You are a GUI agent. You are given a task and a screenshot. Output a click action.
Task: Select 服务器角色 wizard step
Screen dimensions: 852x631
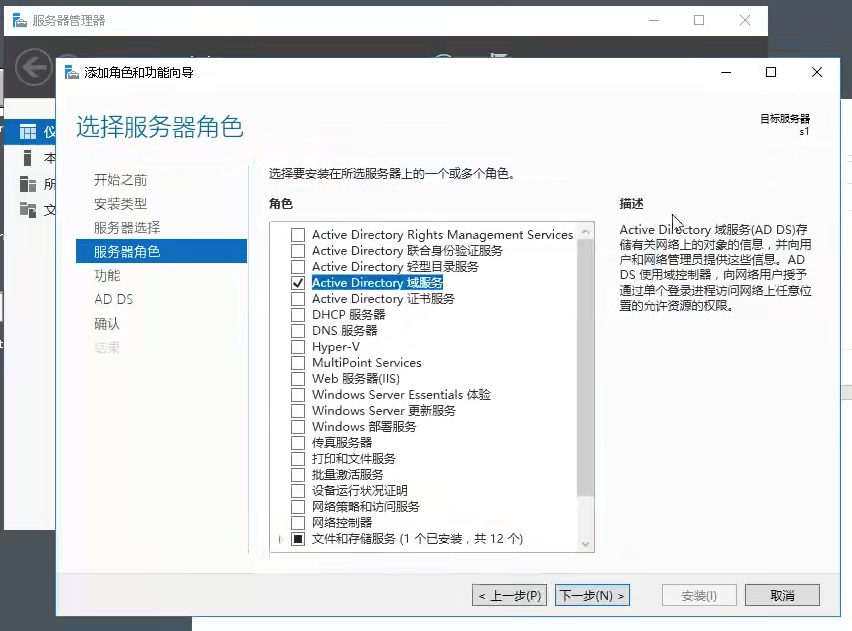[x=161, y=251]
